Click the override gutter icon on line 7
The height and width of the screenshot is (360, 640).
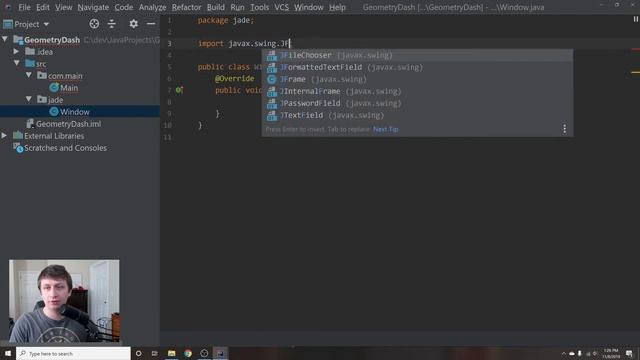click(179, 90)
